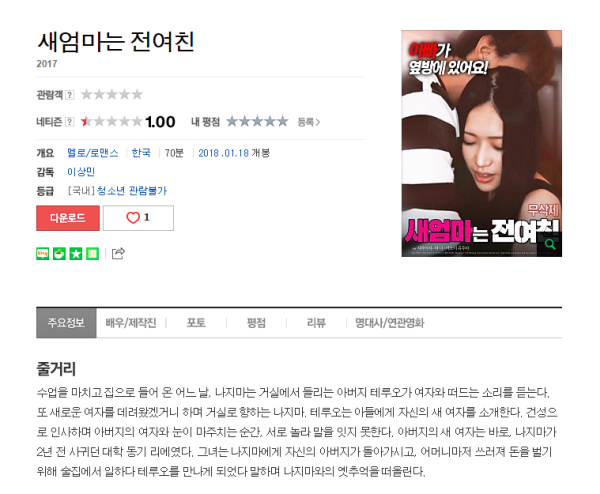Click the magnifier icon on the poster
This screenshot has height=494, width=600.
549,244
